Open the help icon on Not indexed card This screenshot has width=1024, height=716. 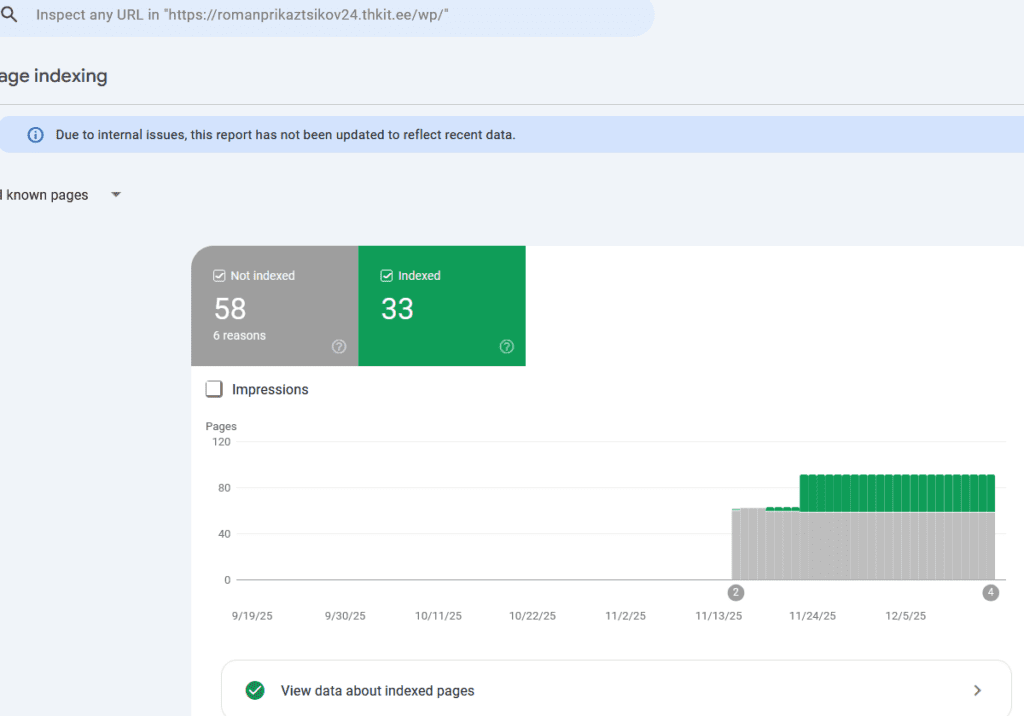[339, 347]
